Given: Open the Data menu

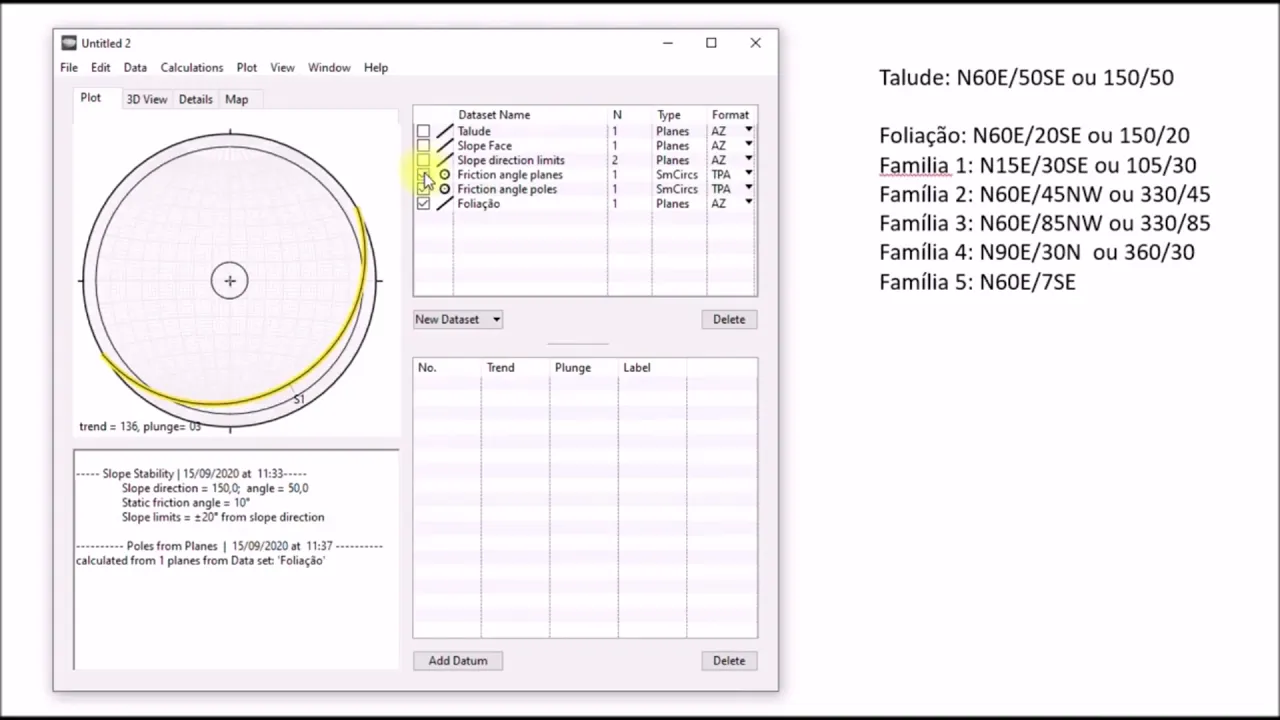Looking at the screenshot, I should tap(135, 68).
